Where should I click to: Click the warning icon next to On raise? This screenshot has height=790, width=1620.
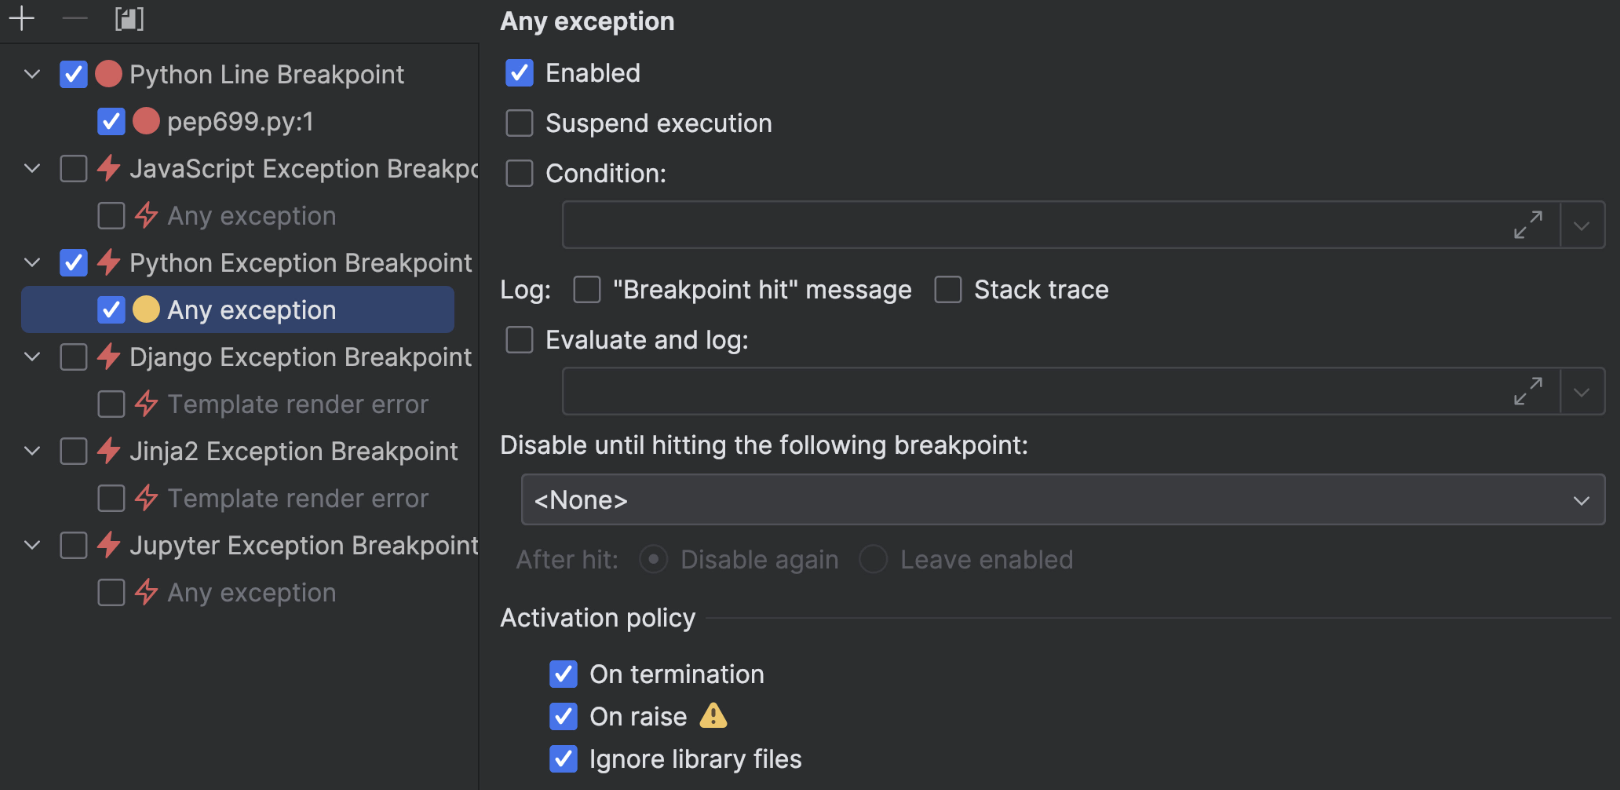click(713, 716)
